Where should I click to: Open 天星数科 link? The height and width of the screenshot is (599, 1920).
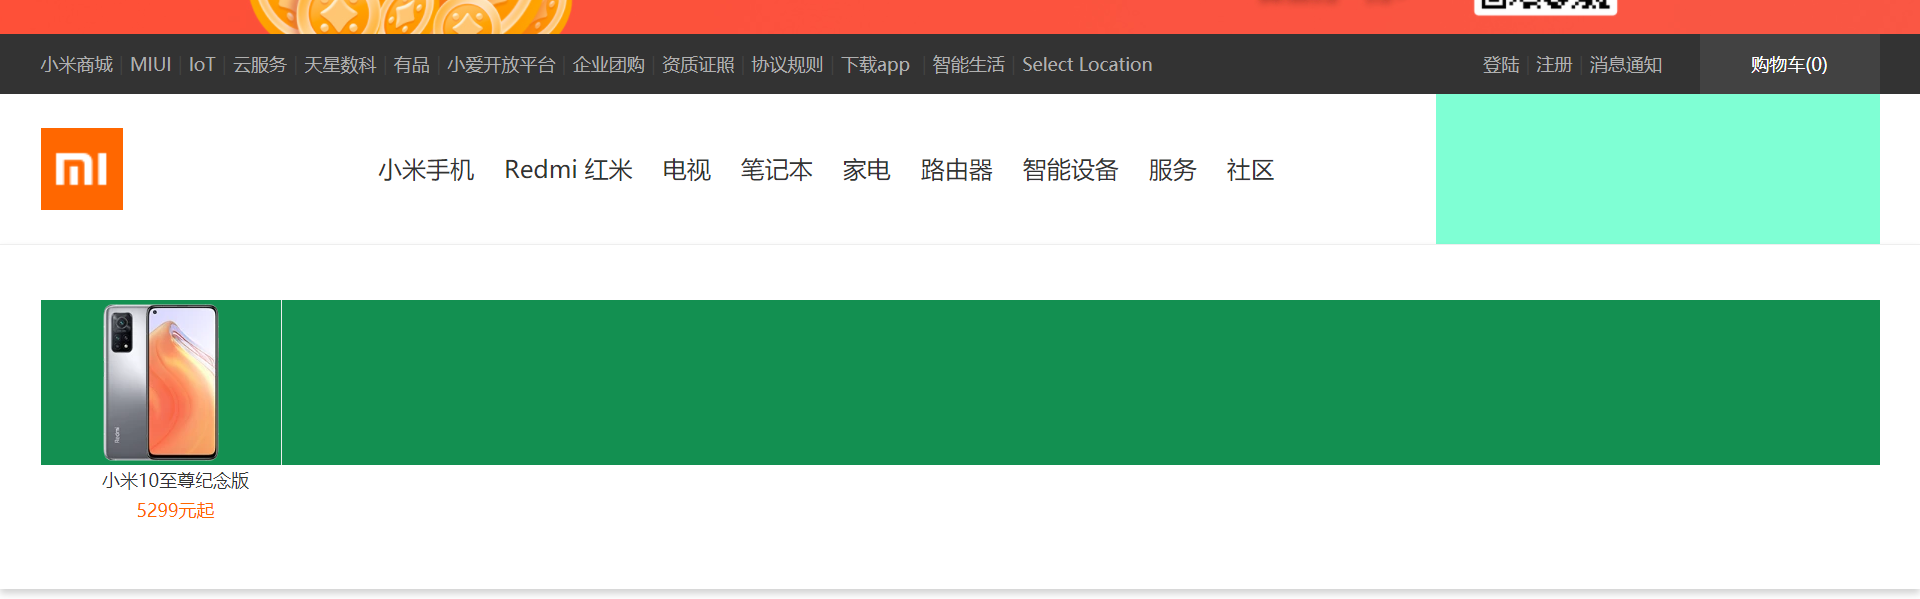[x=340, y=65]
